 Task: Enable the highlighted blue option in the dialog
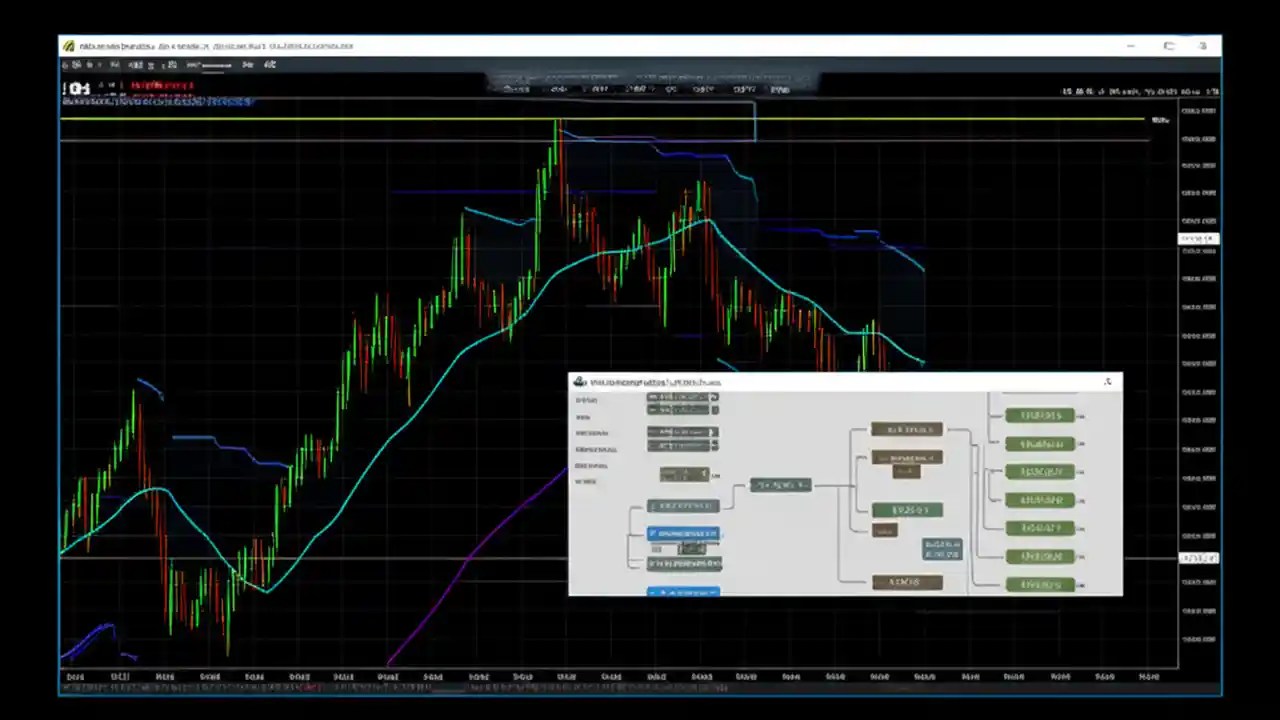(683, 533)
